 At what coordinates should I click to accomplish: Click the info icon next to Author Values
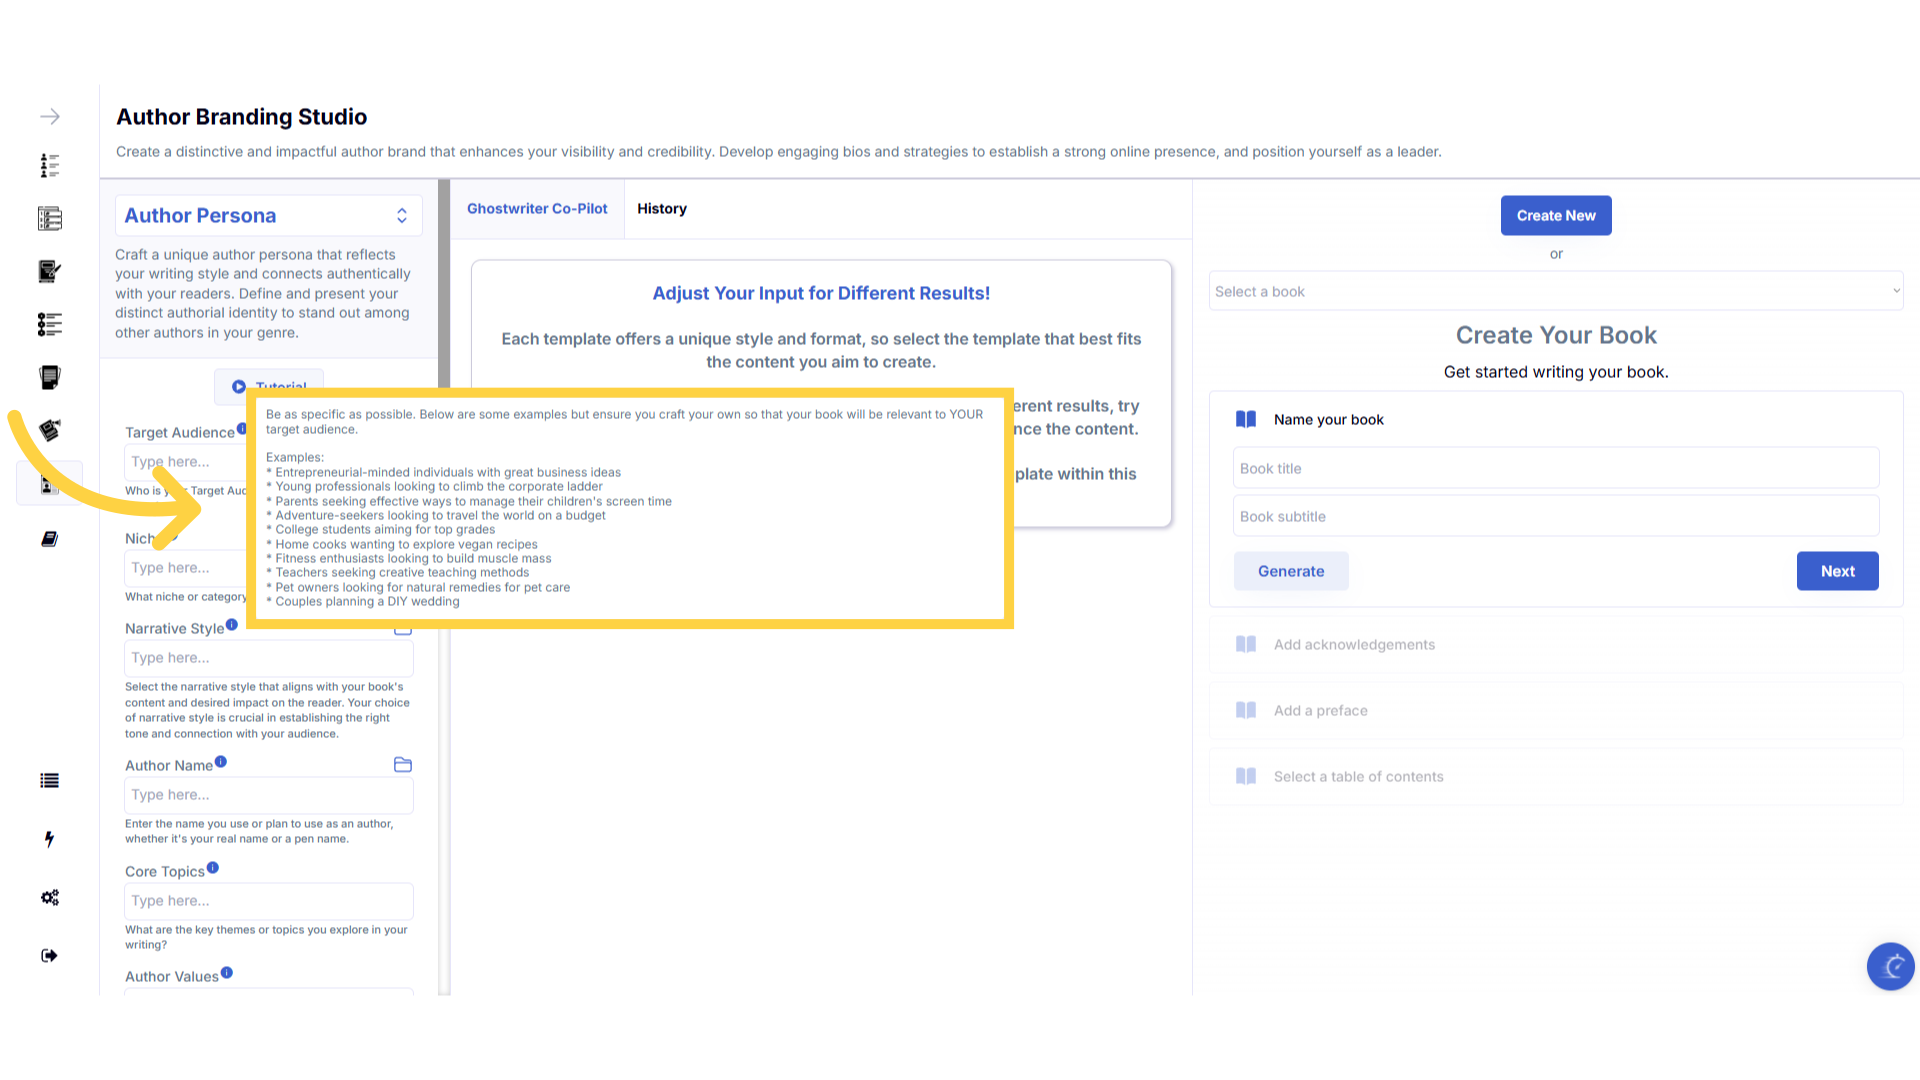point(227,973)
